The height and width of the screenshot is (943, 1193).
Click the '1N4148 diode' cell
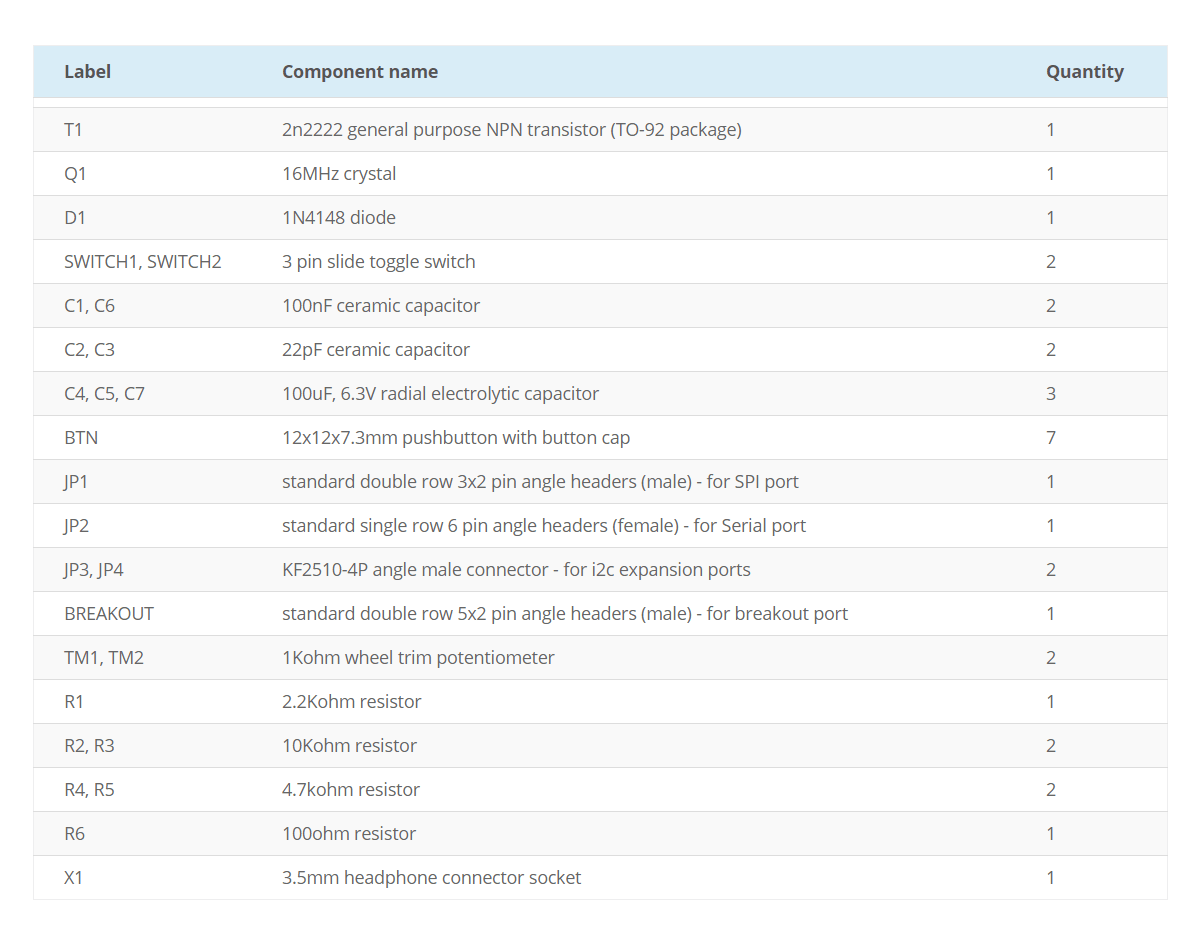[x=339, y=218]
